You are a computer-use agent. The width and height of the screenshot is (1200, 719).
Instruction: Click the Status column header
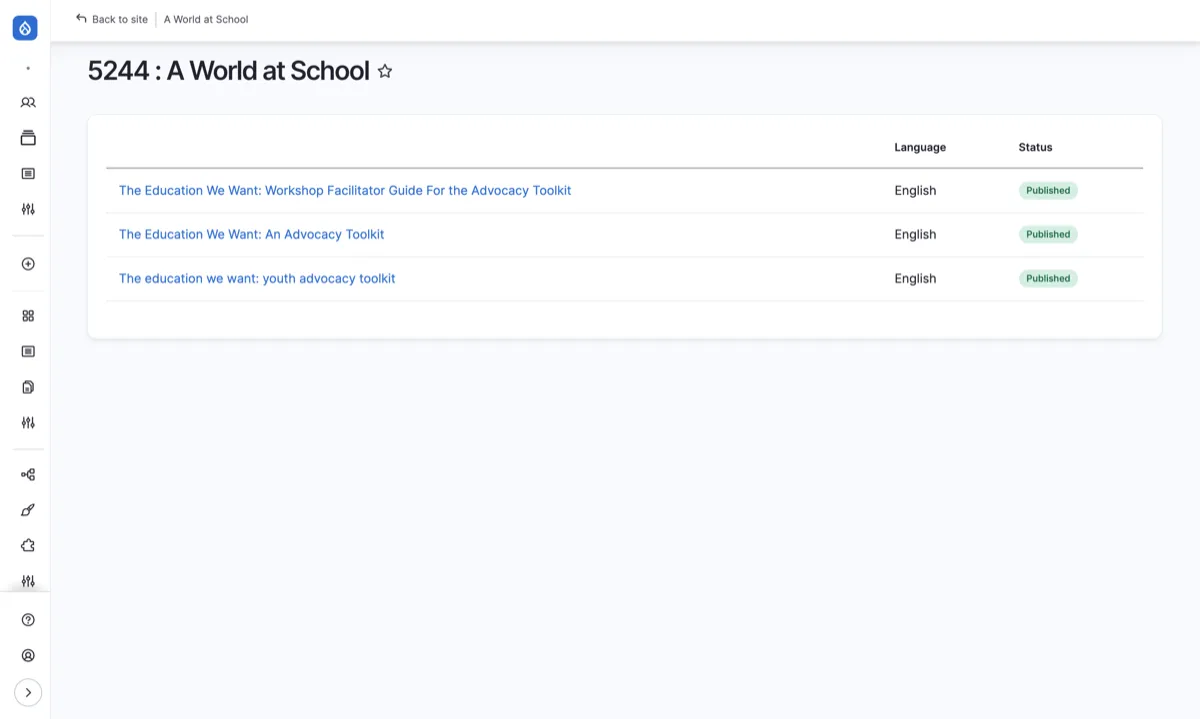pos(1035,147)
